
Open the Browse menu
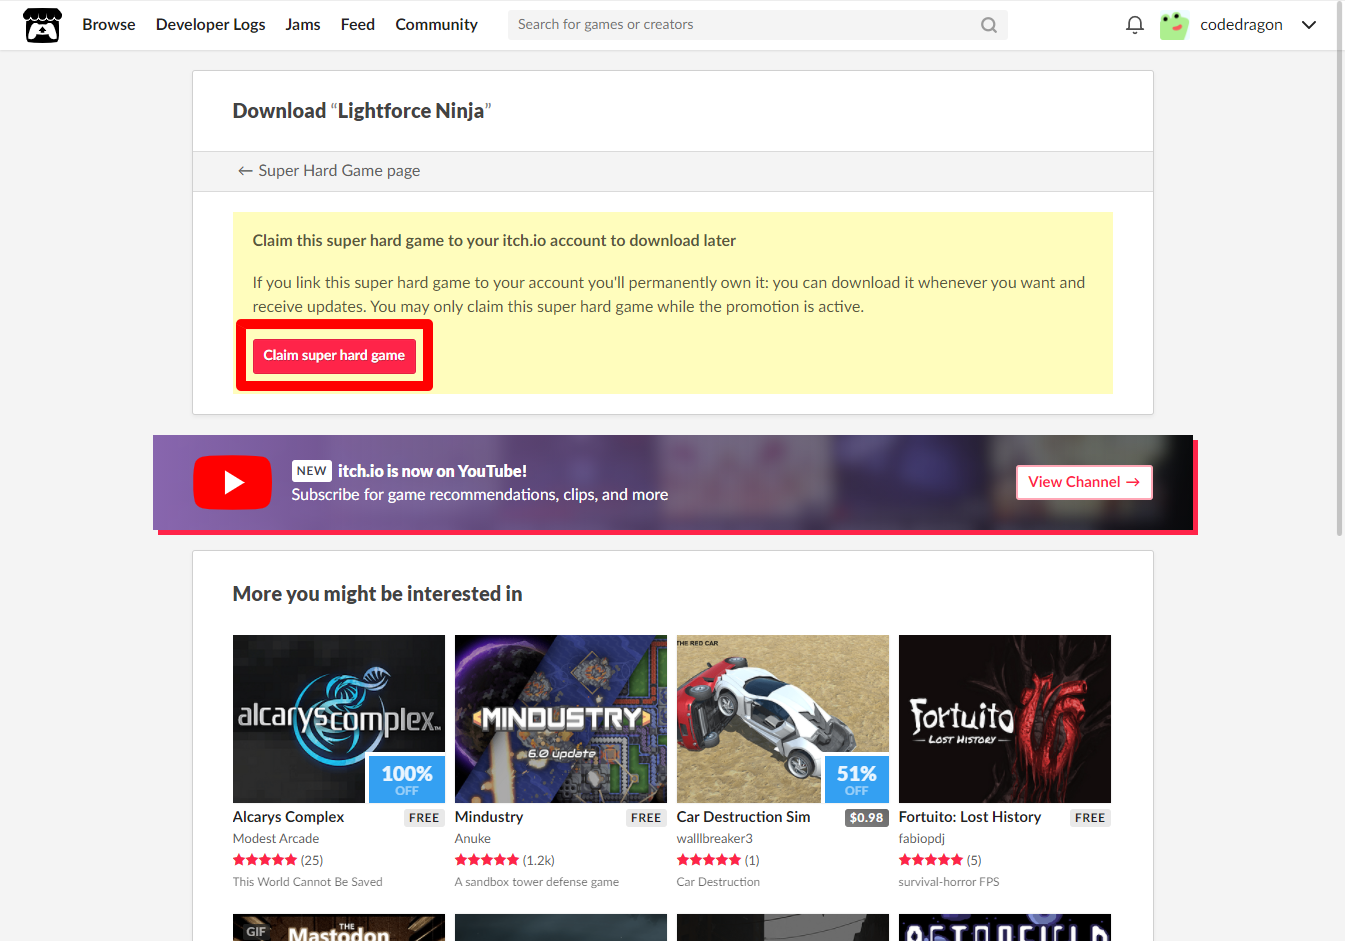(x=109, y=25)
